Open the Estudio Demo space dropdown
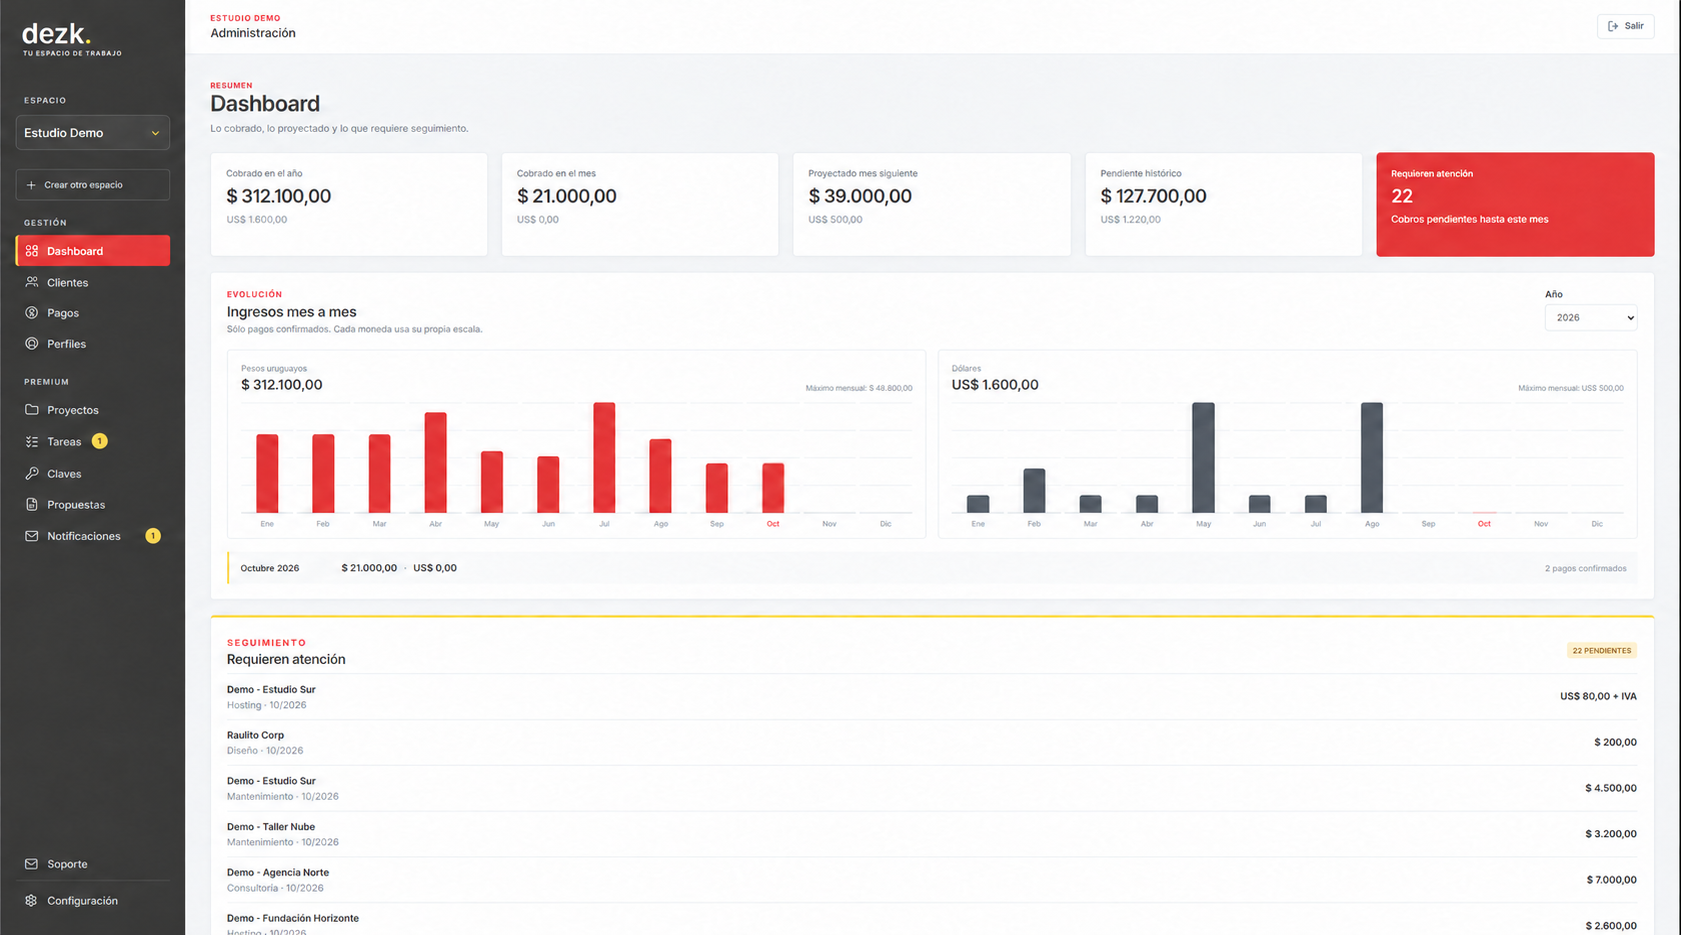 click(x=92, y=133)
